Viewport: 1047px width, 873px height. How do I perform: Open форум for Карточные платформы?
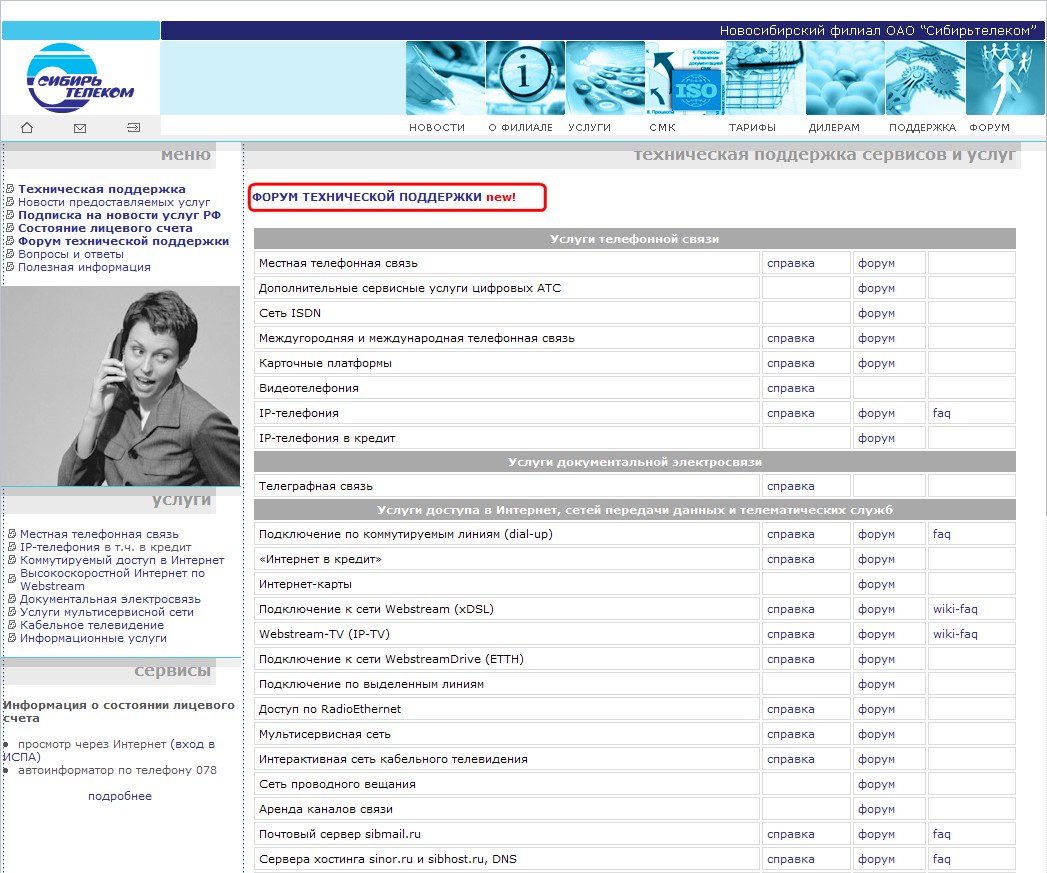click(876, 363)
